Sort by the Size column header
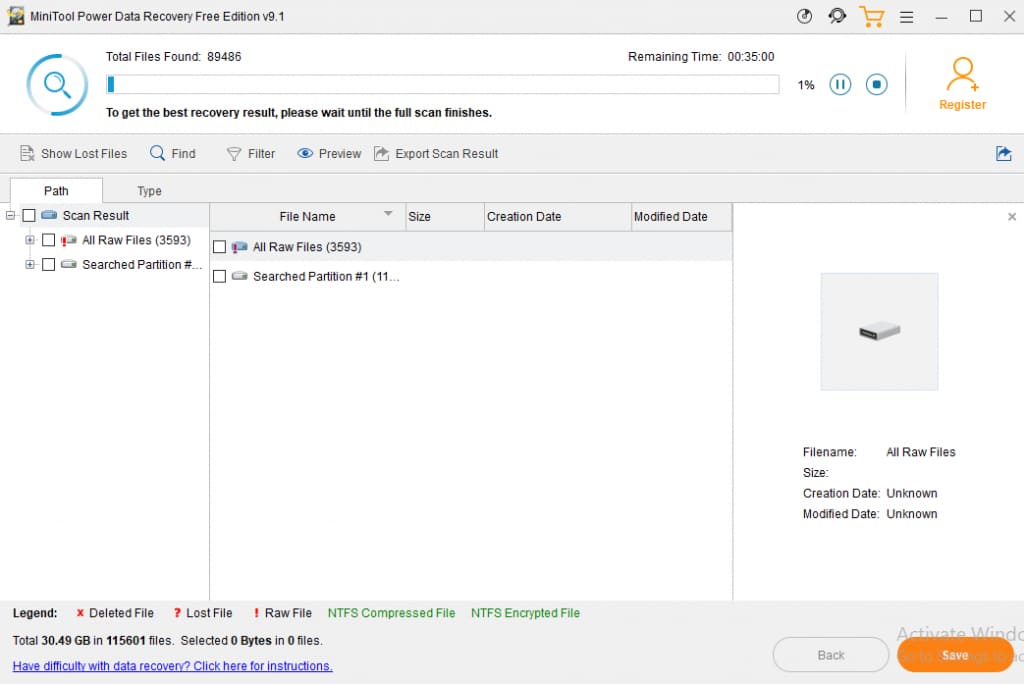1024x684 pixels. pos(445,216)
